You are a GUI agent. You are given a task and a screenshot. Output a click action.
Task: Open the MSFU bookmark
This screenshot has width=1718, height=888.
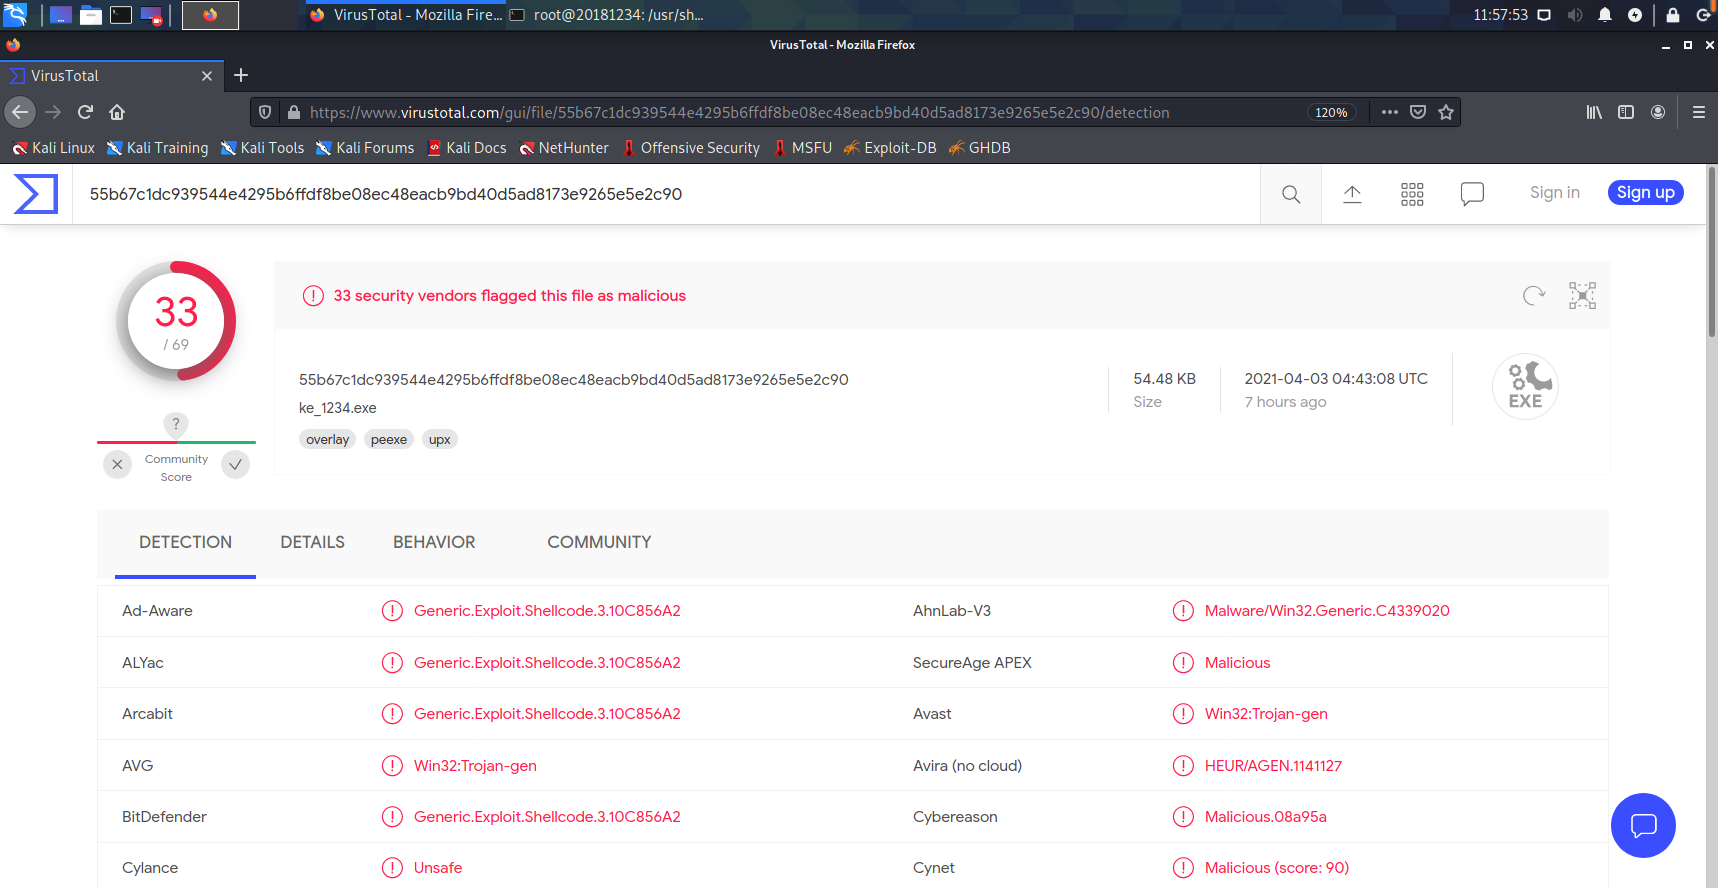[x=803, y=148]
